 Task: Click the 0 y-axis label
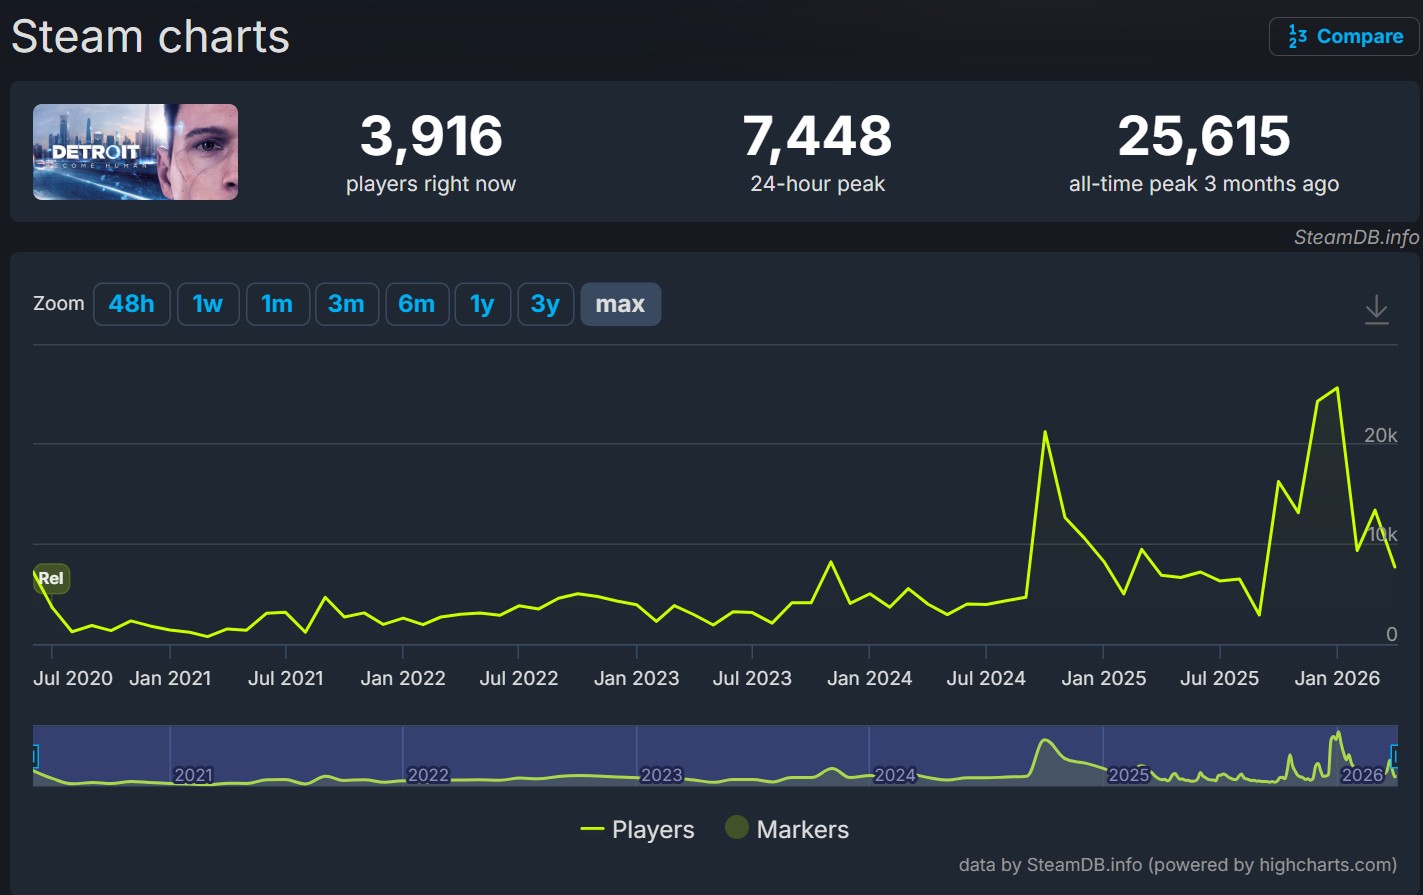point(1391,634)
